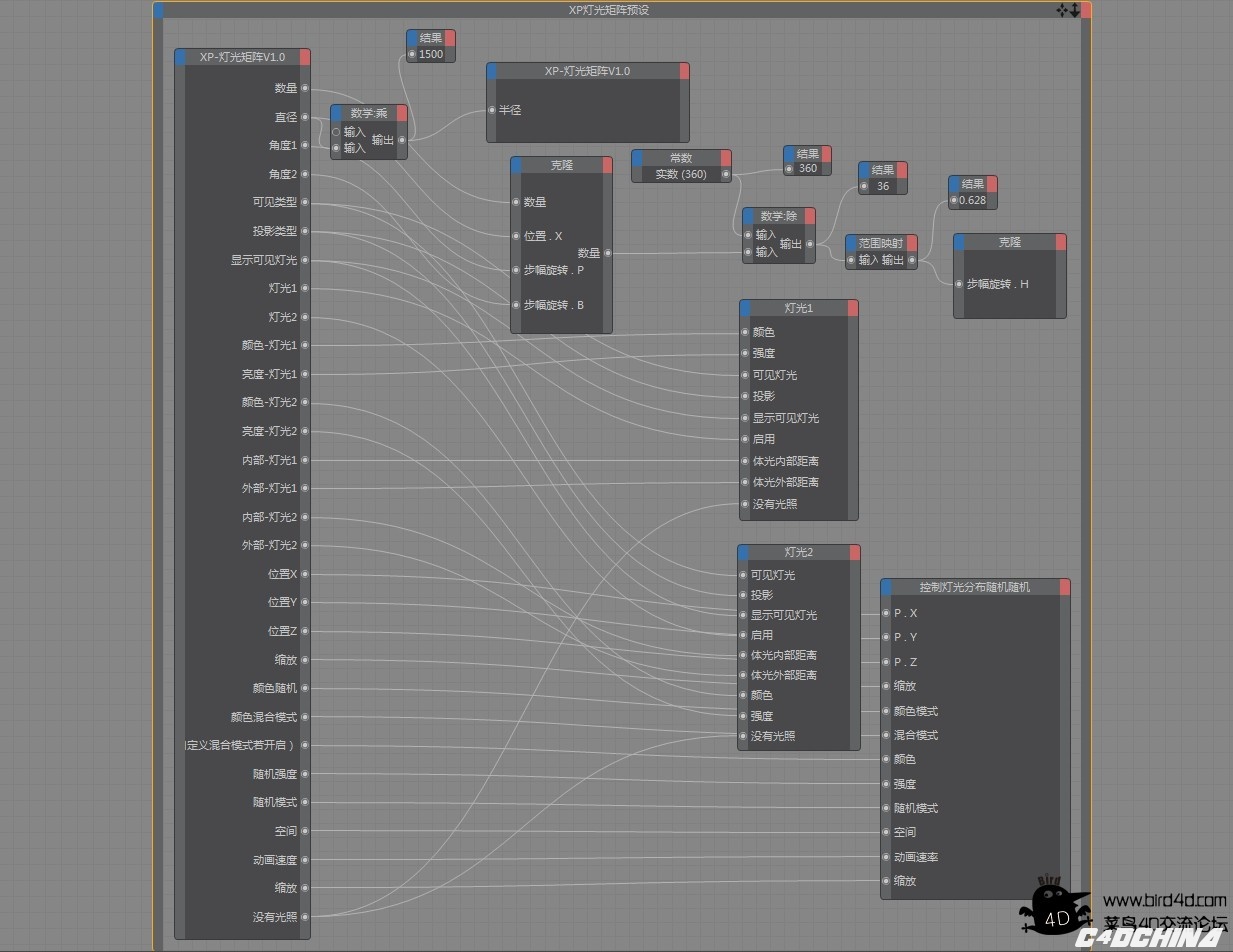The width and height of the screenshot is (1233, 952).
Task: Click the 角度1 output port
Action: (305, 145)
